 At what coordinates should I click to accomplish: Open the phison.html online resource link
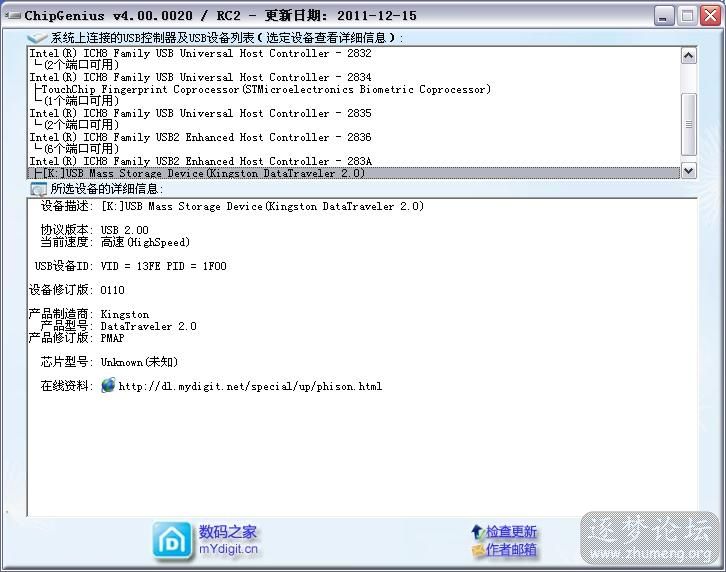pyautogui.click(x=250, y=386)
